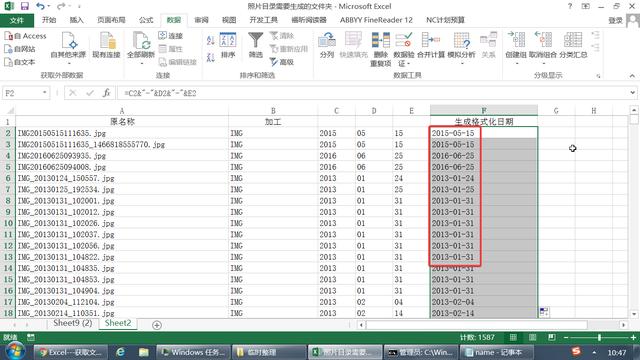Click the insert function fx icon

107,93
